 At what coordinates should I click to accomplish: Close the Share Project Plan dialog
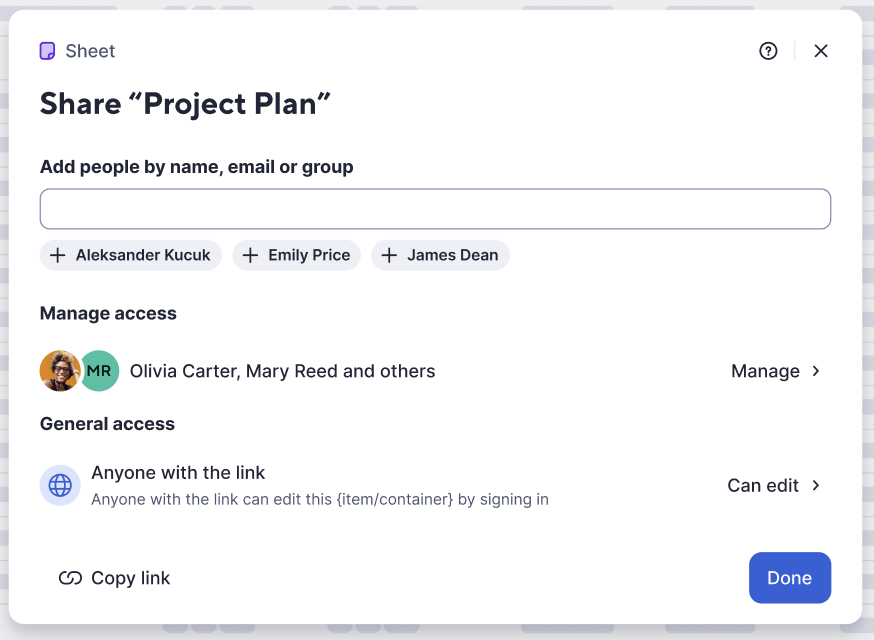821,50
